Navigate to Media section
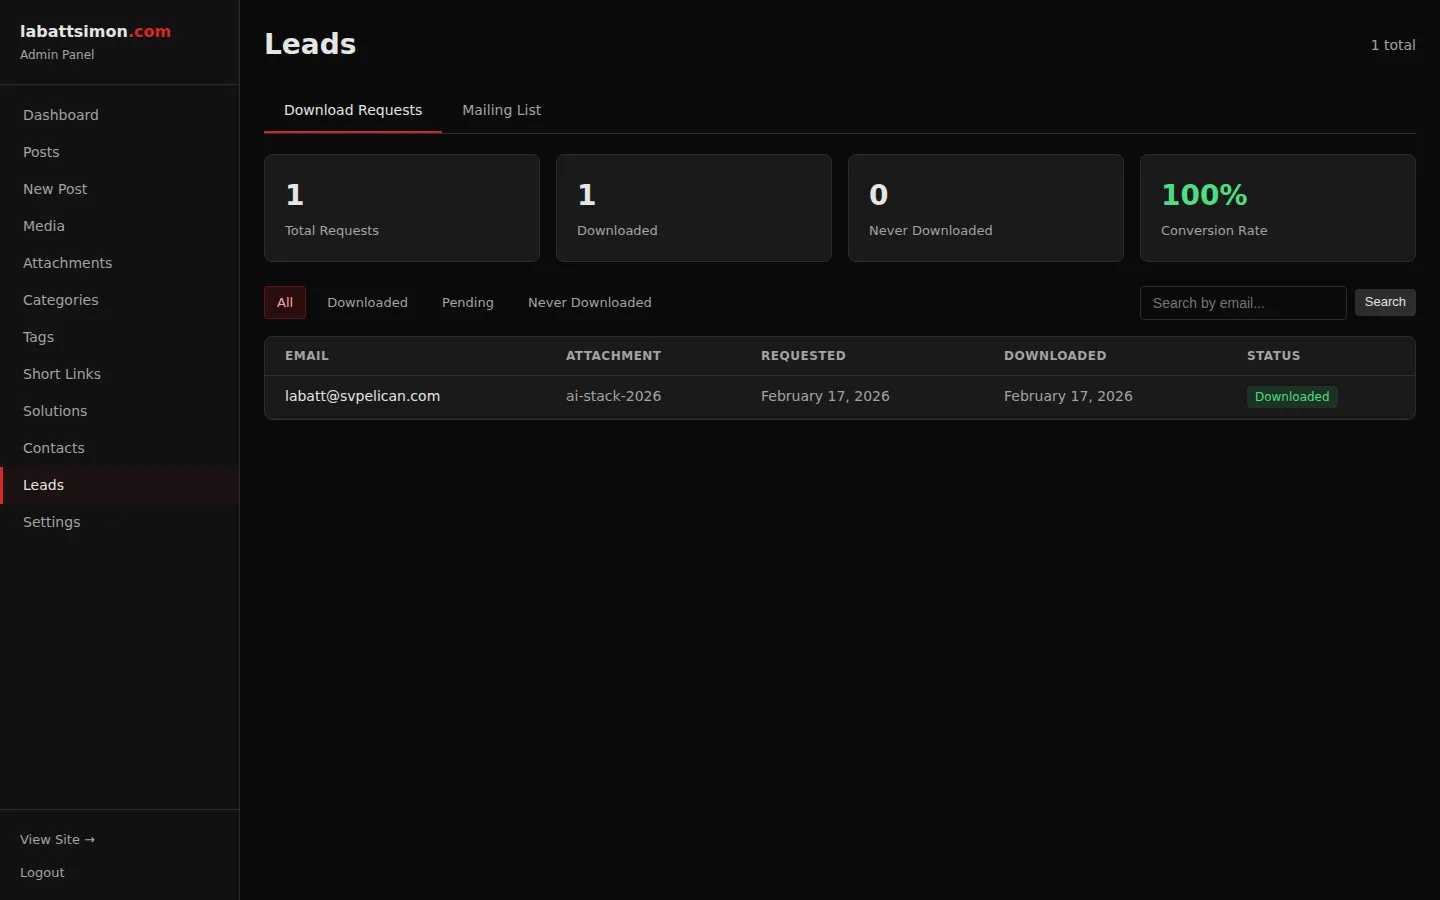The image size is (1440, 900). tap(44, 226)
